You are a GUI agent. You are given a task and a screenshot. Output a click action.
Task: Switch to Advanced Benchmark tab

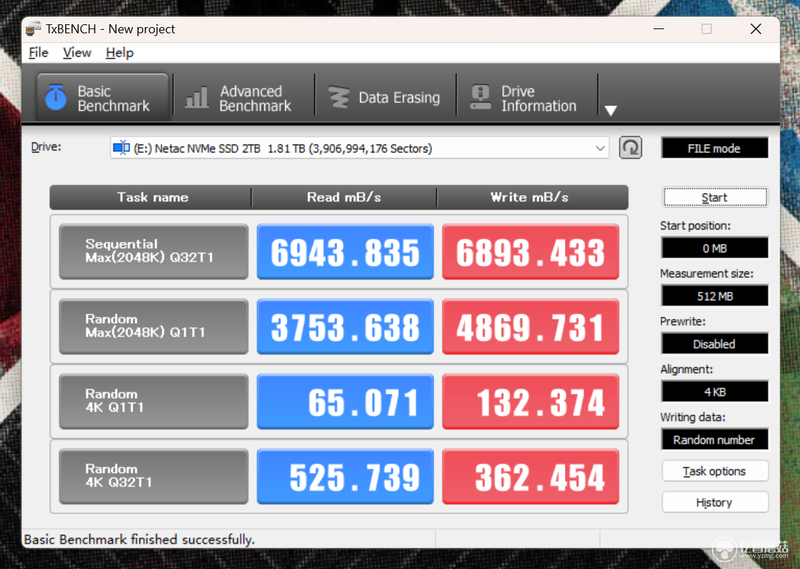244,97
